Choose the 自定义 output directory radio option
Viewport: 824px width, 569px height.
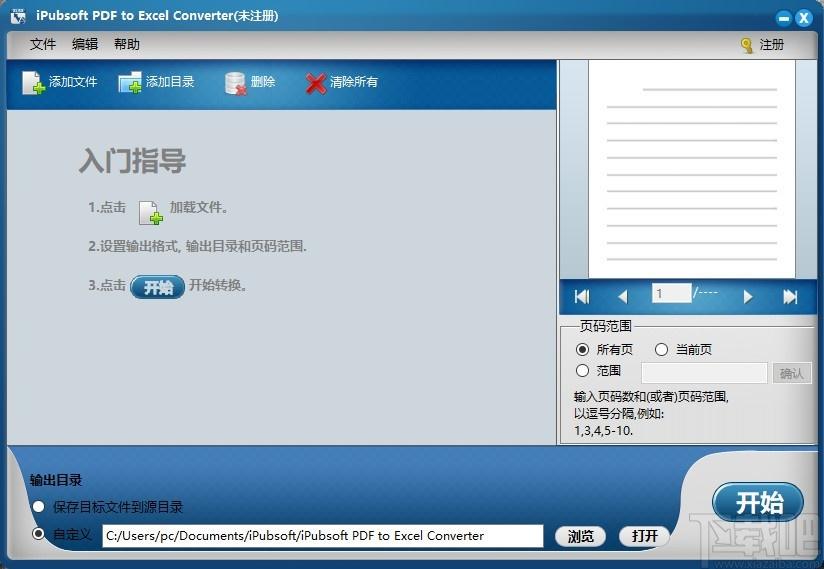click(x=38, y=534)
